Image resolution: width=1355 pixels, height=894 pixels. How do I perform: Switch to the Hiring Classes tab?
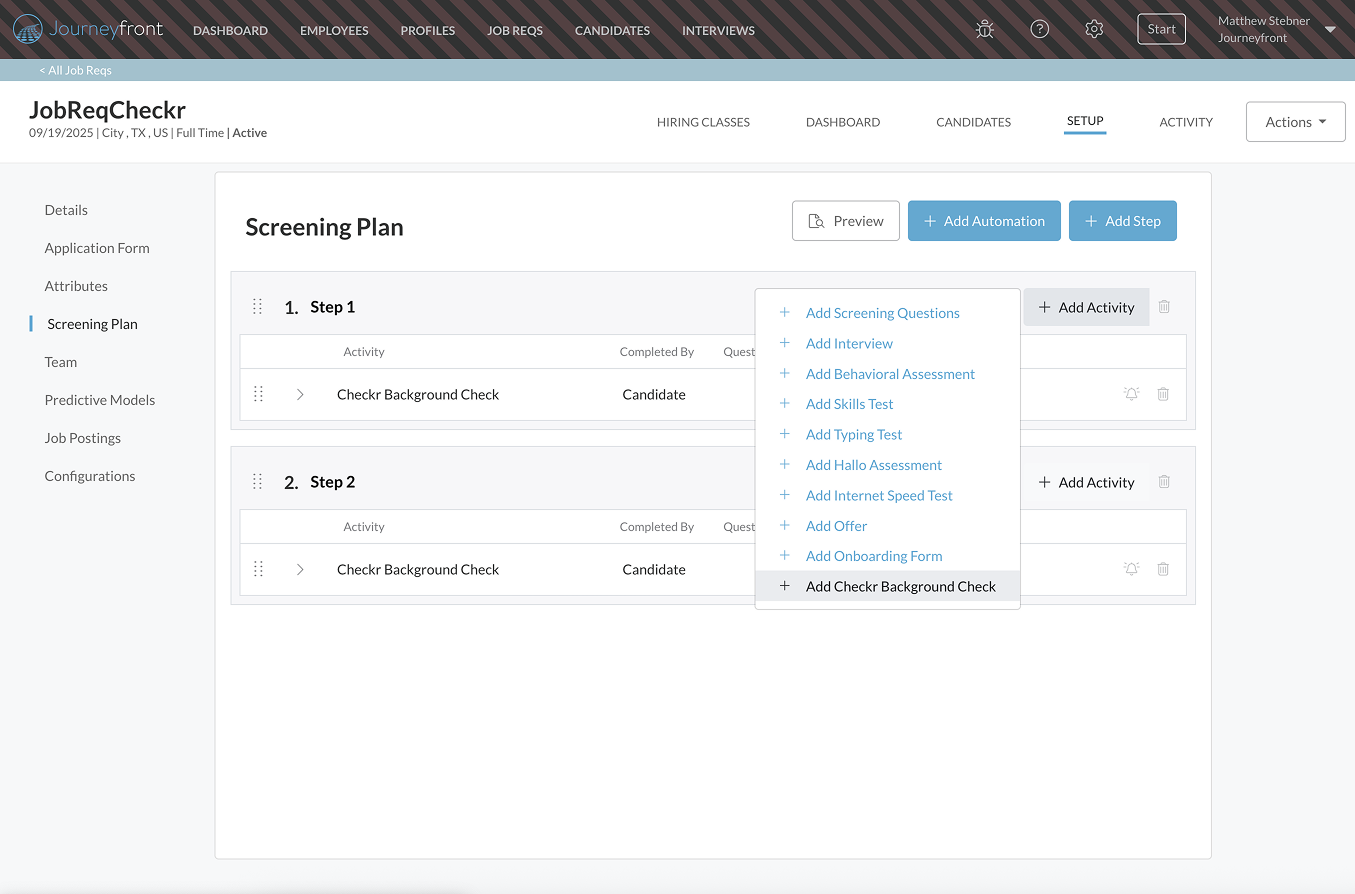703,122
